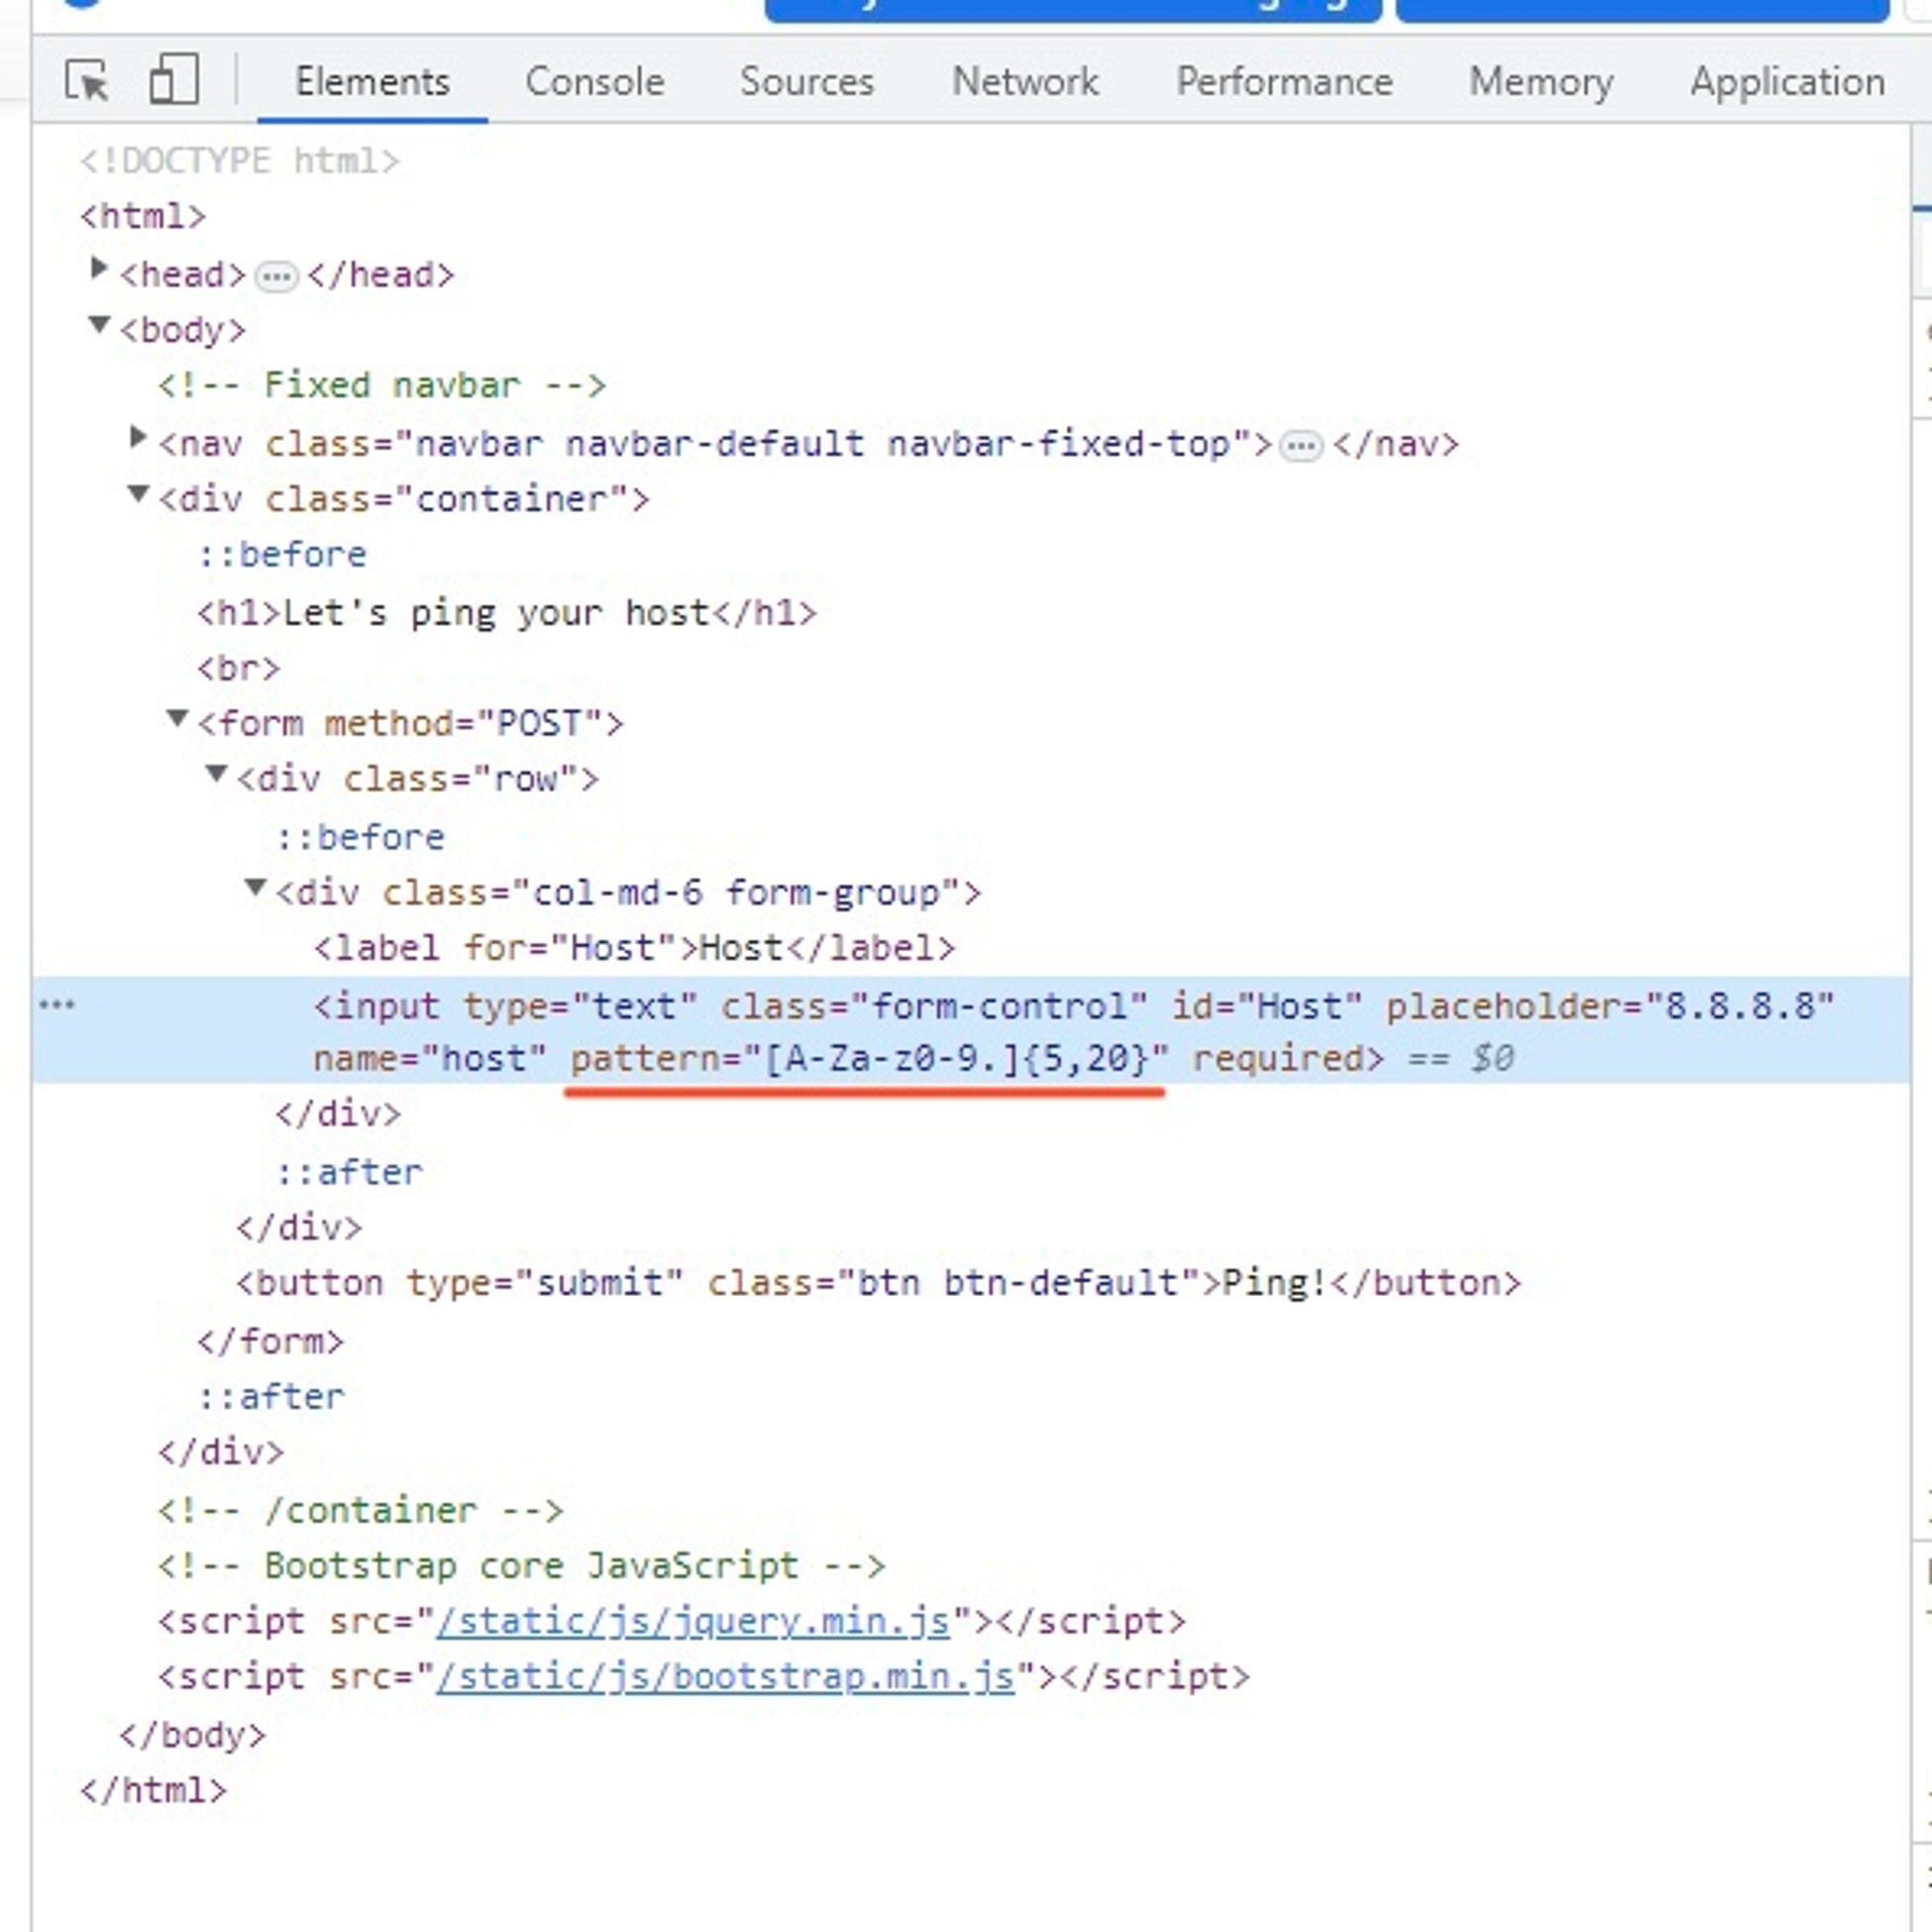The width and height of the screenshot is (1932, 1932).
Task: Open the Performance tab
Action: click(1284, 82)
